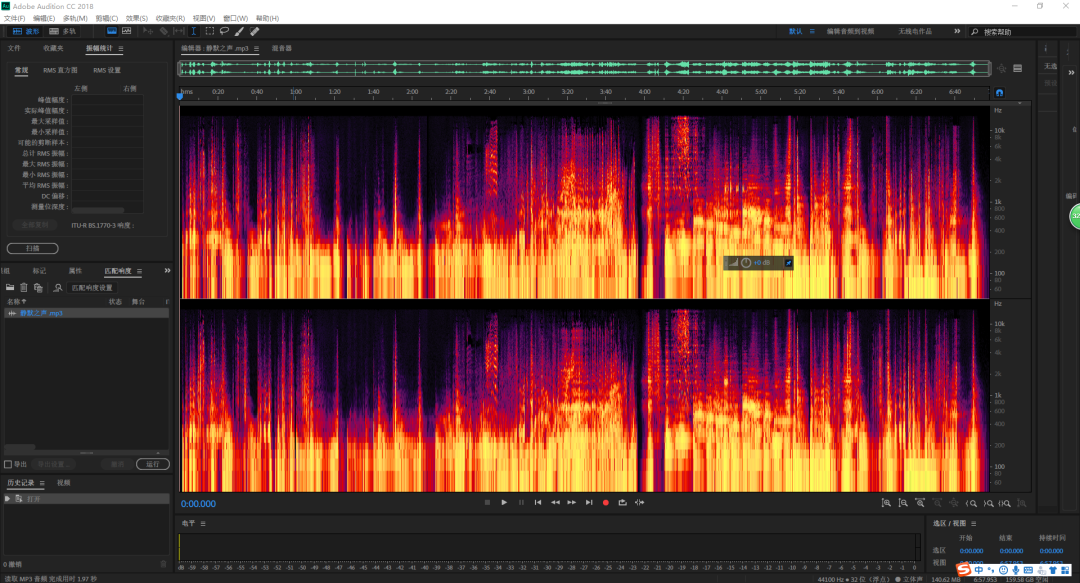Enable the 导出 export checkbox
Image resolution: width=1080 pixels, height=583 pixels.
(8, 464)
